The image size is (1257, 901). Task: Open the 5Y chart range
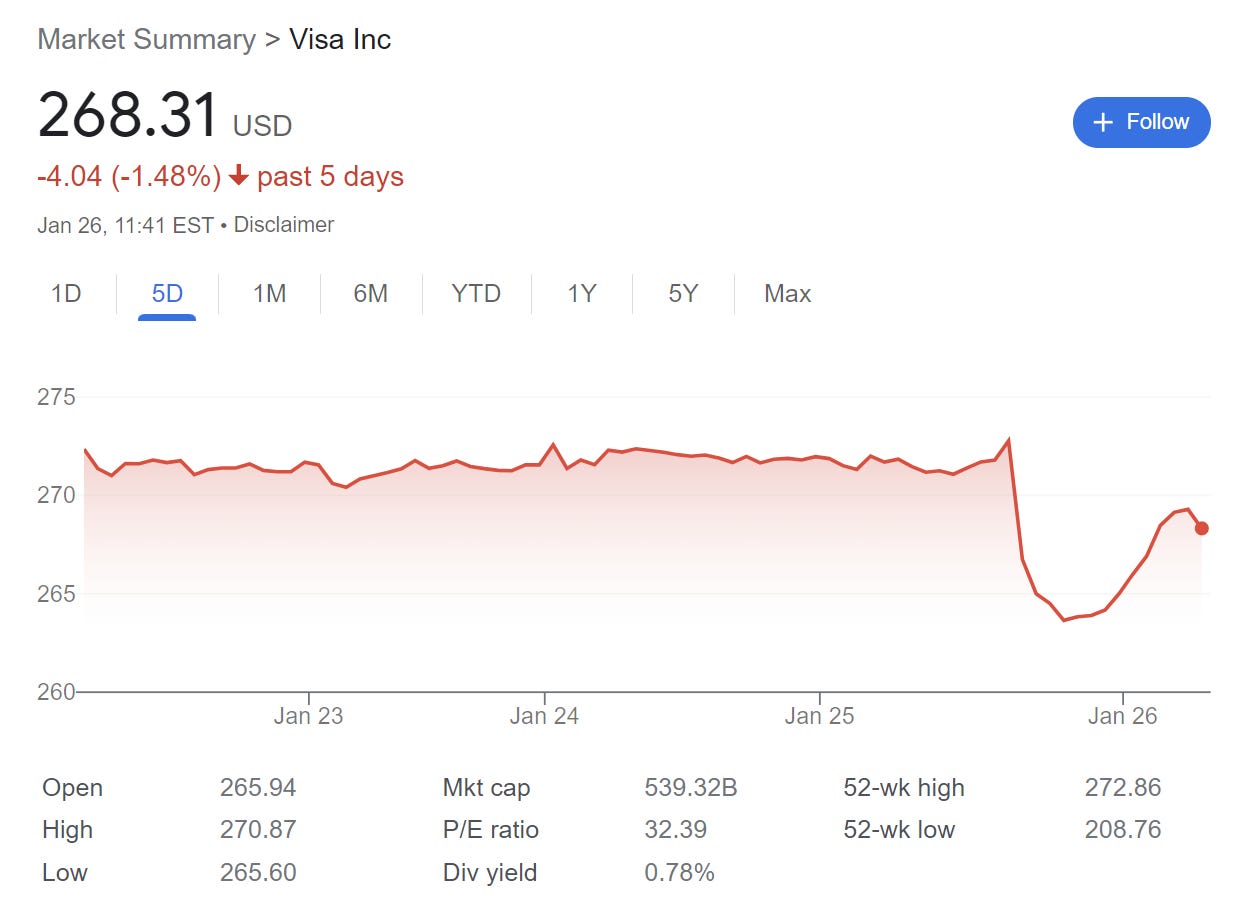pos(683,294)
